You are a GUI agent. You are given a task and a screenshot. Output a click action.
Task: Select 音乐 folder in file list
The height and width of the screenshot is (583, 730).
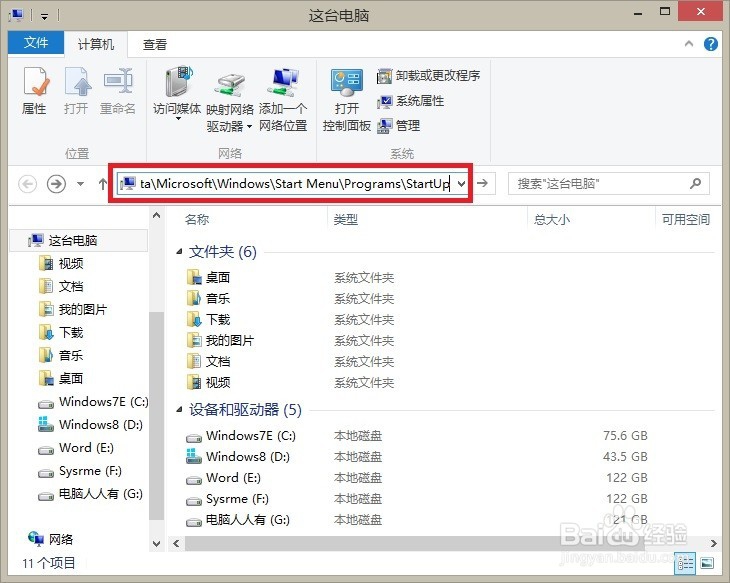tap(209, 298)
